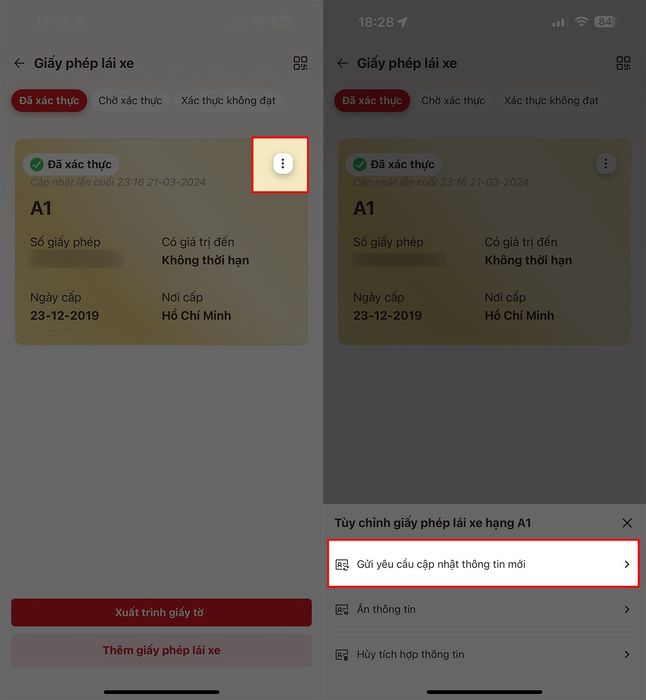646x700 pixels.
Task: Switch to Chờ xác thực tab on right
Action: point(453,100)
